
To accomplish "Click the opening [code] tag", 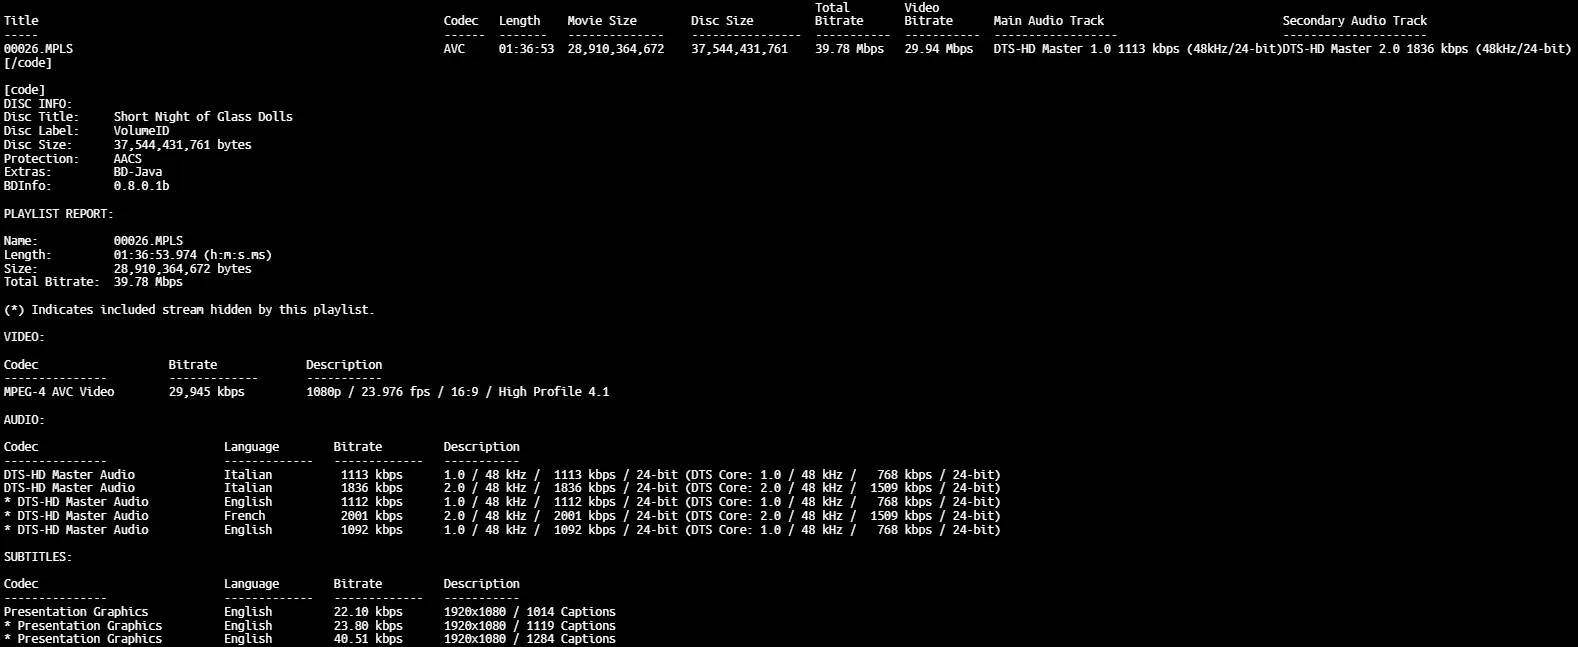I will coord(24,90).
